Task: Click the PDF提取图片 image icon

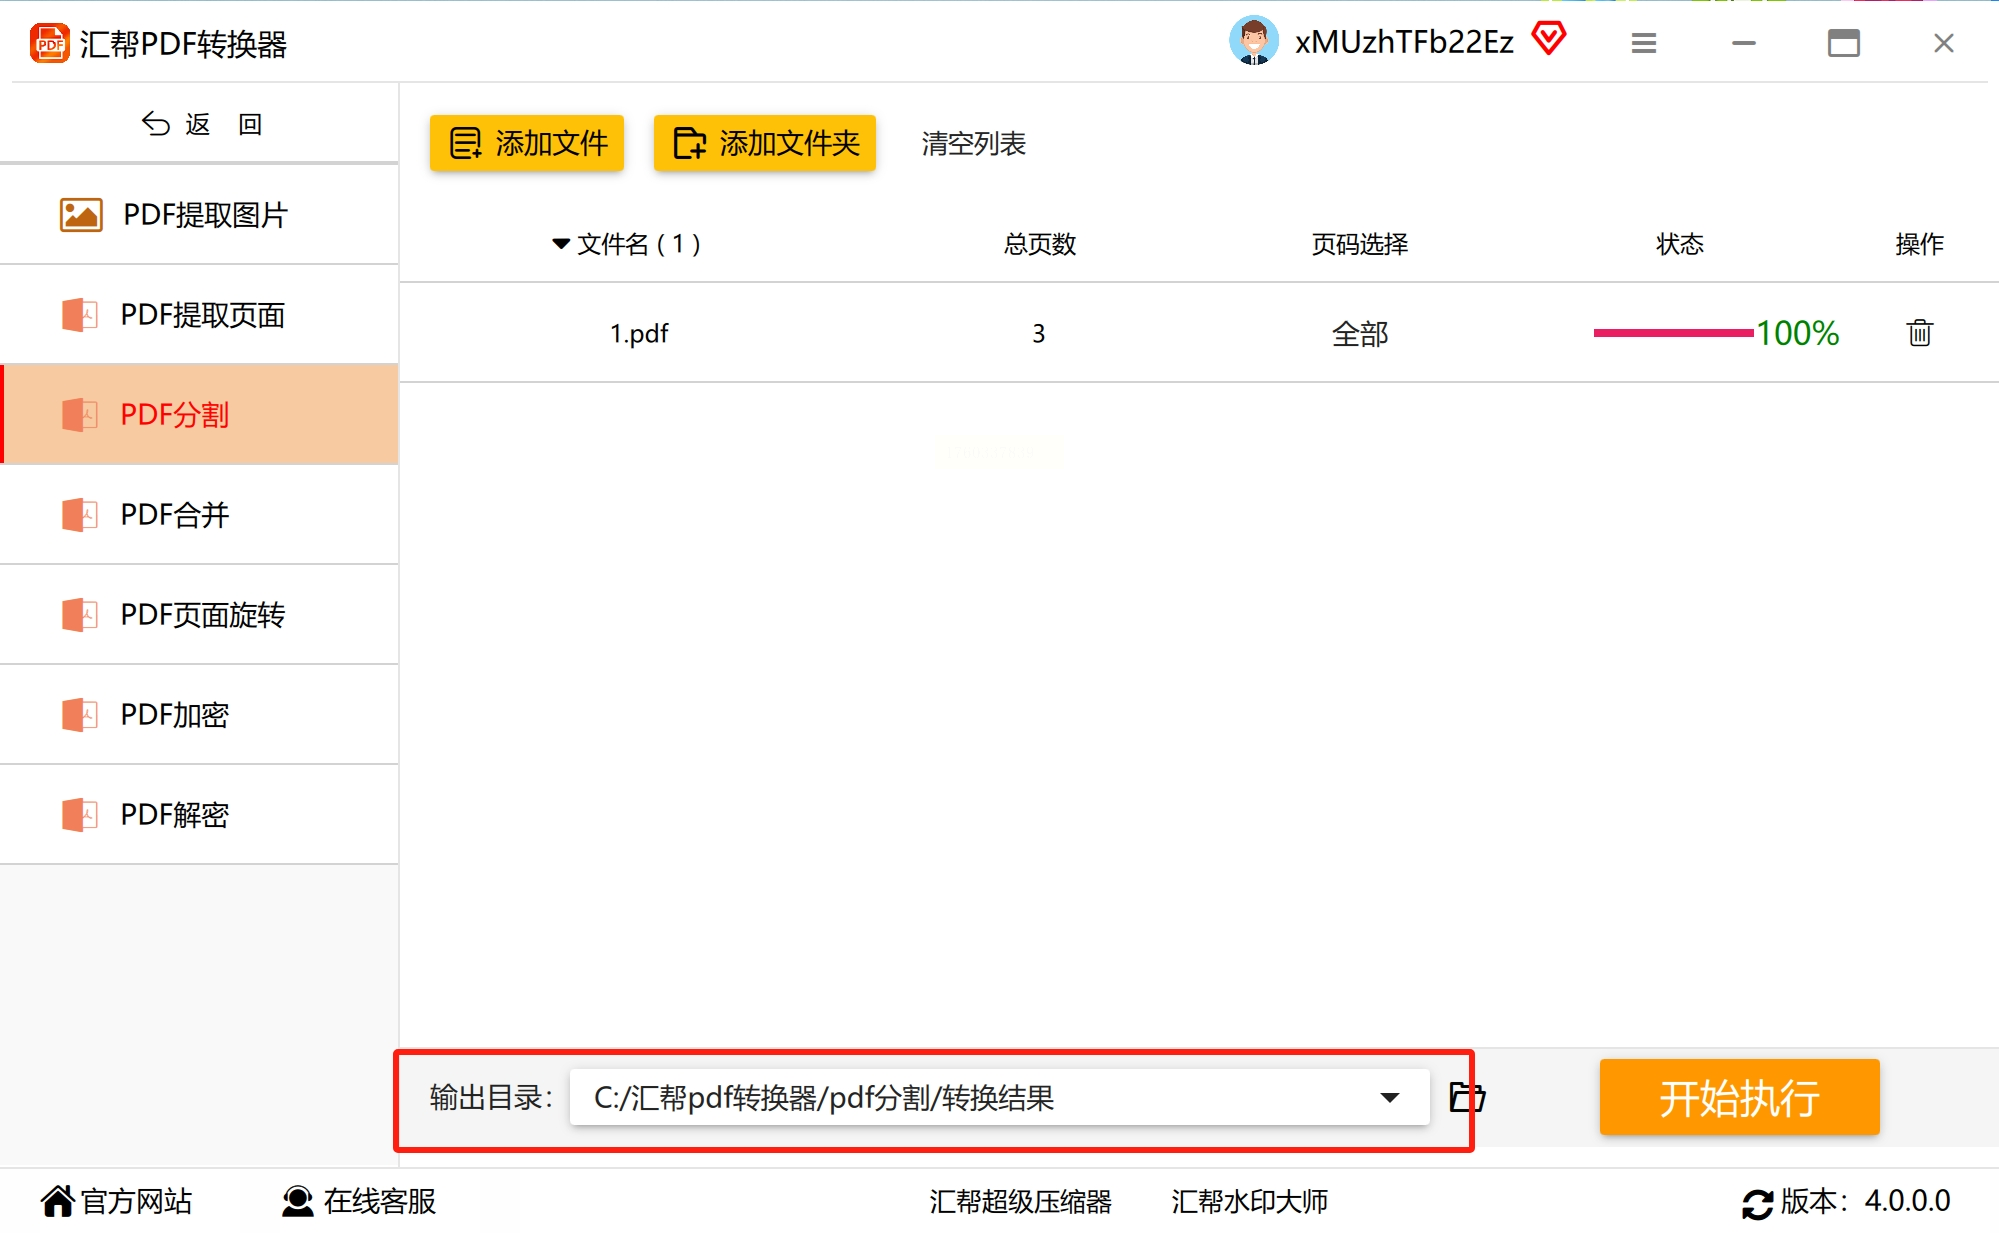Action: pyautogui.click(x=81, y=215)
